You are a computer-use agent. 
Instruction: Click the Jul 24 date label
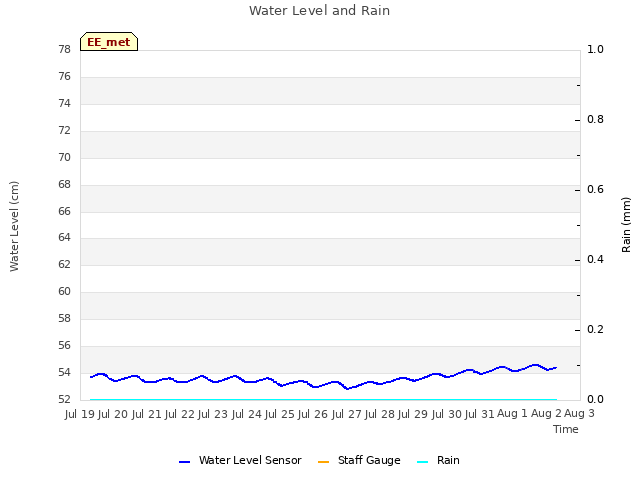point(247,414)
